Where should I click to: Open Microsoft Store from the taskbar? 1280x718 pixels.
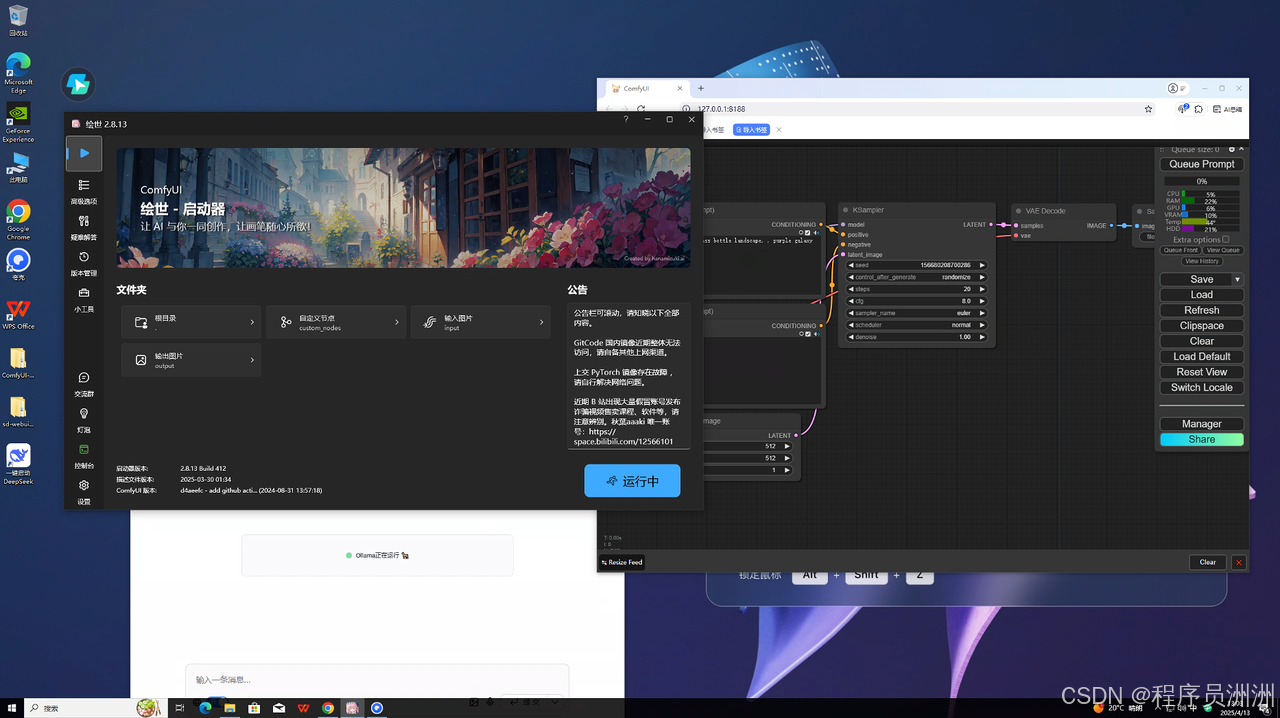[254, 708]
